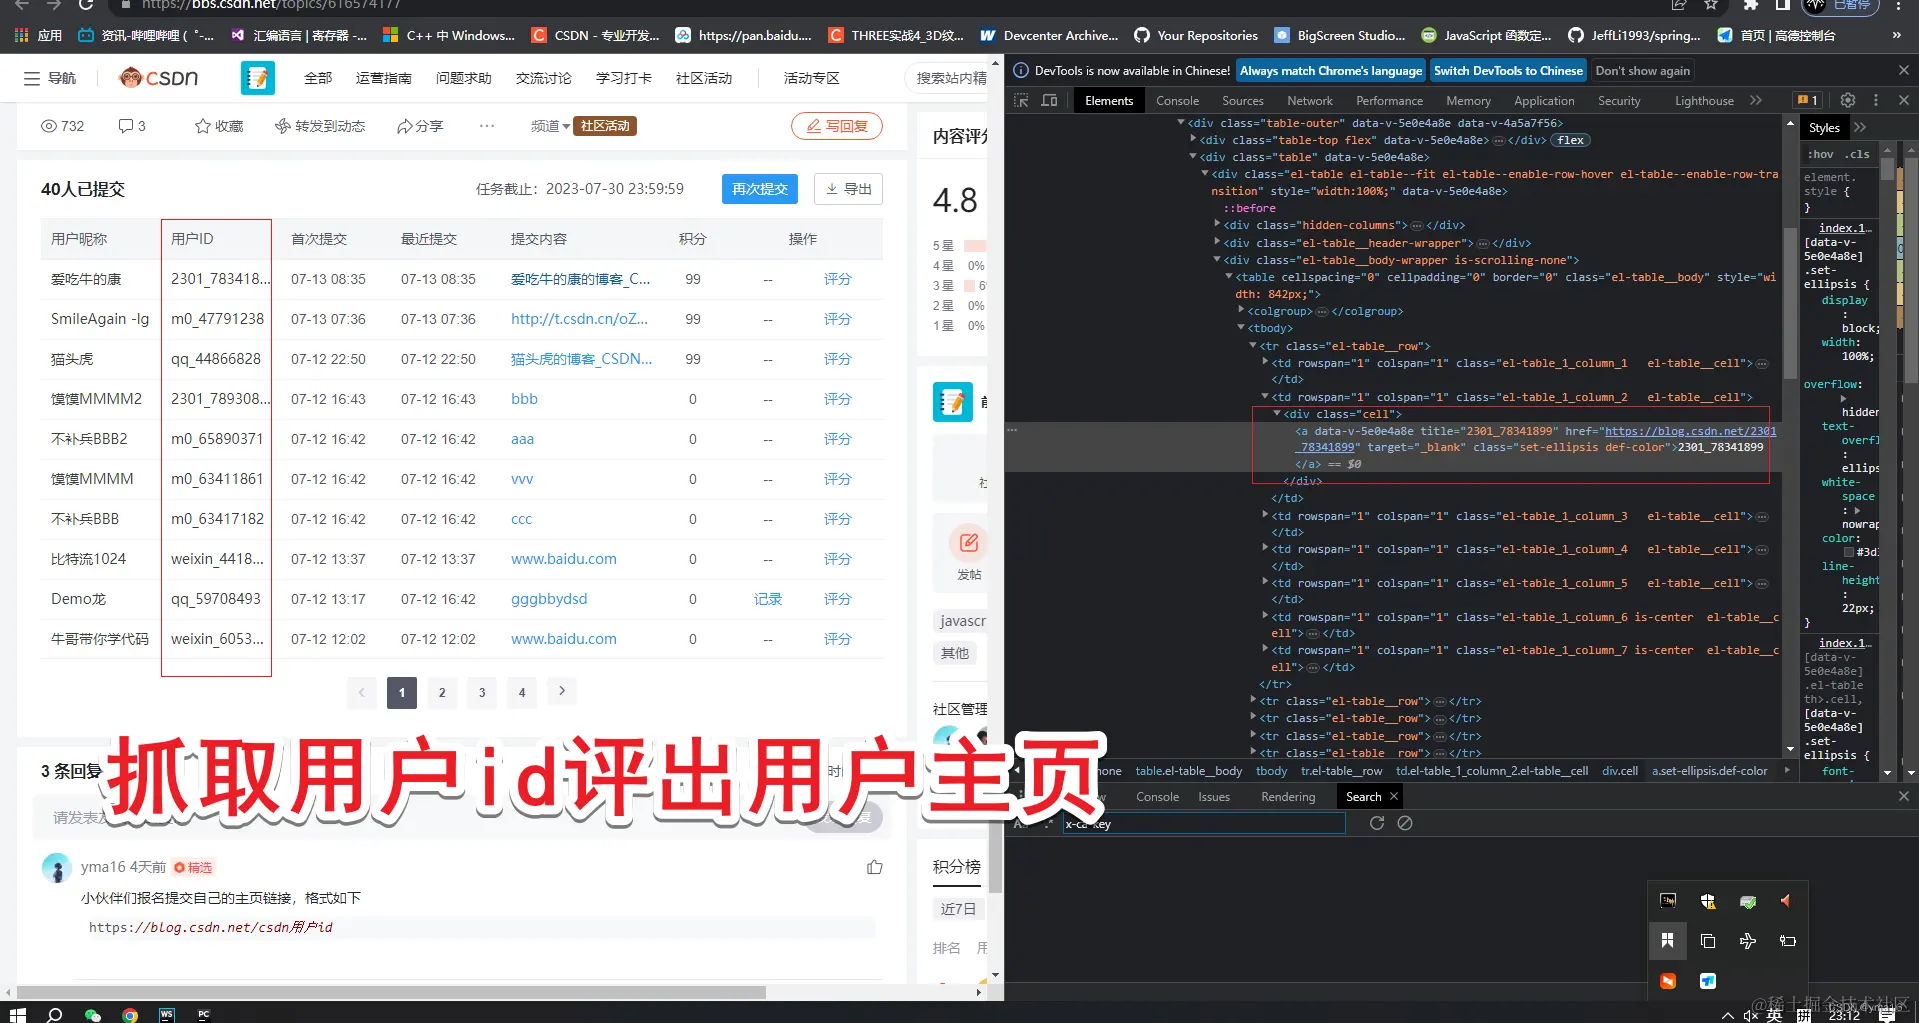The width and height of the screenshot is (1919, 1023).
Task: Click the Windows Security tray icon
Action: coord(1708,901)
